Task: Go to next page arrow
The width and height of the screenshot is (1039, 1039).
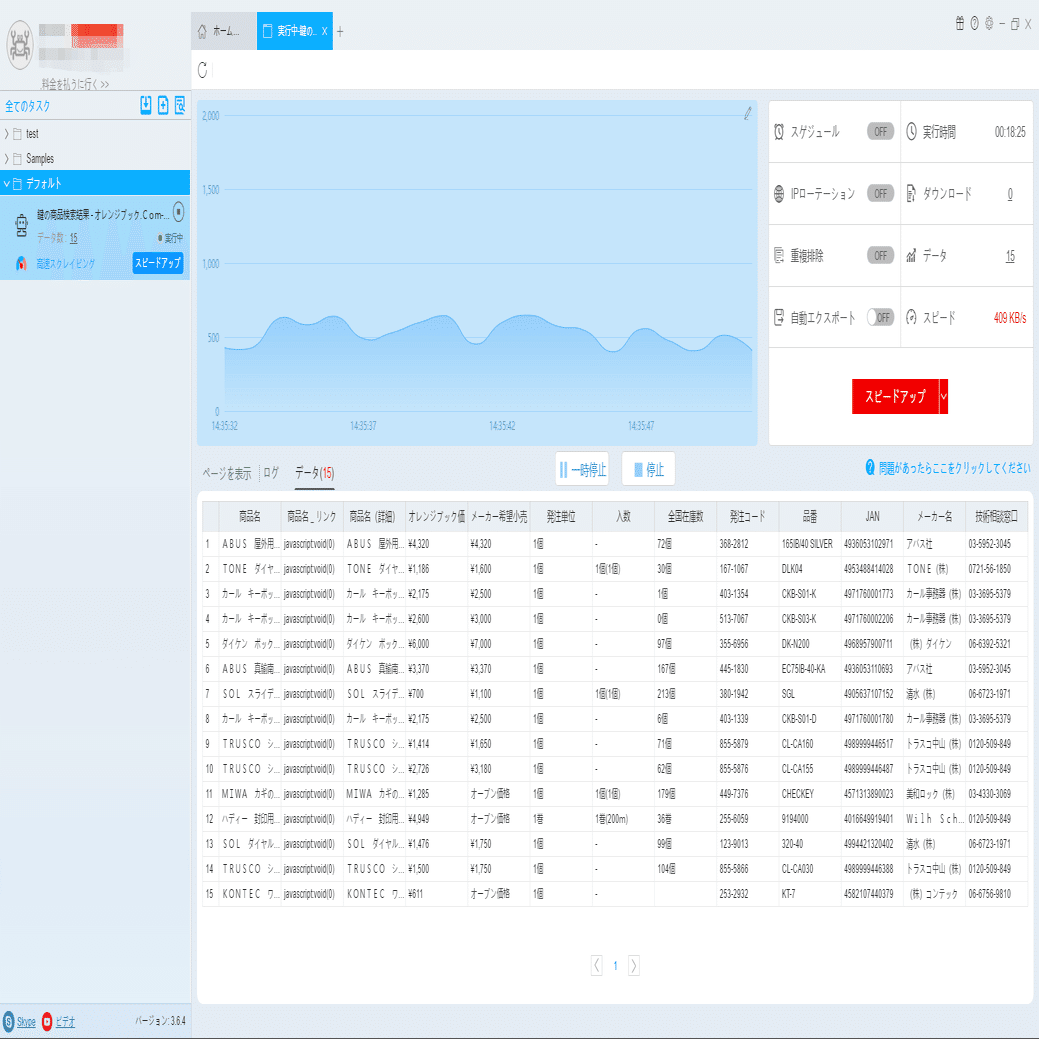Action: click(x=633, y=965)
